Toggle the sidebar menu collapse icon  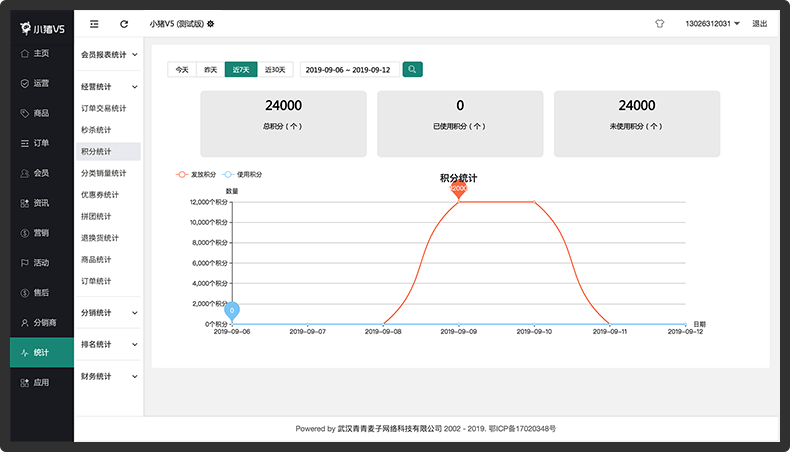pos(94,24)
